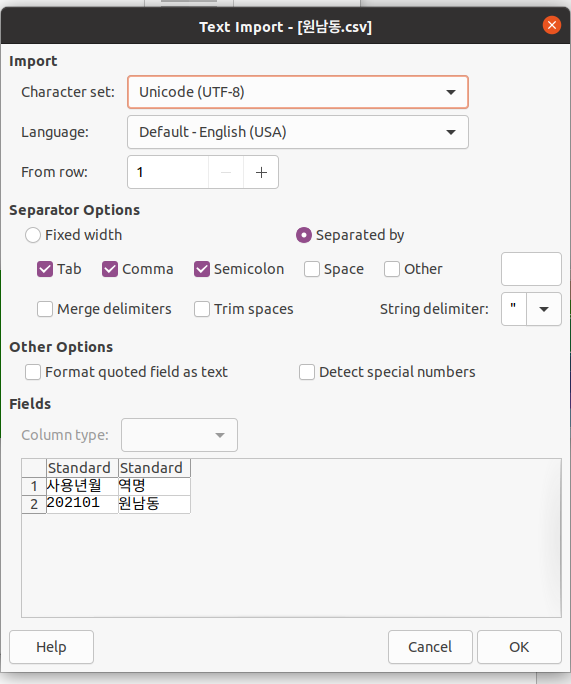Click the Help button
Image resolution: width=571 pixels, height=684 pixels.
click(51, 647)
